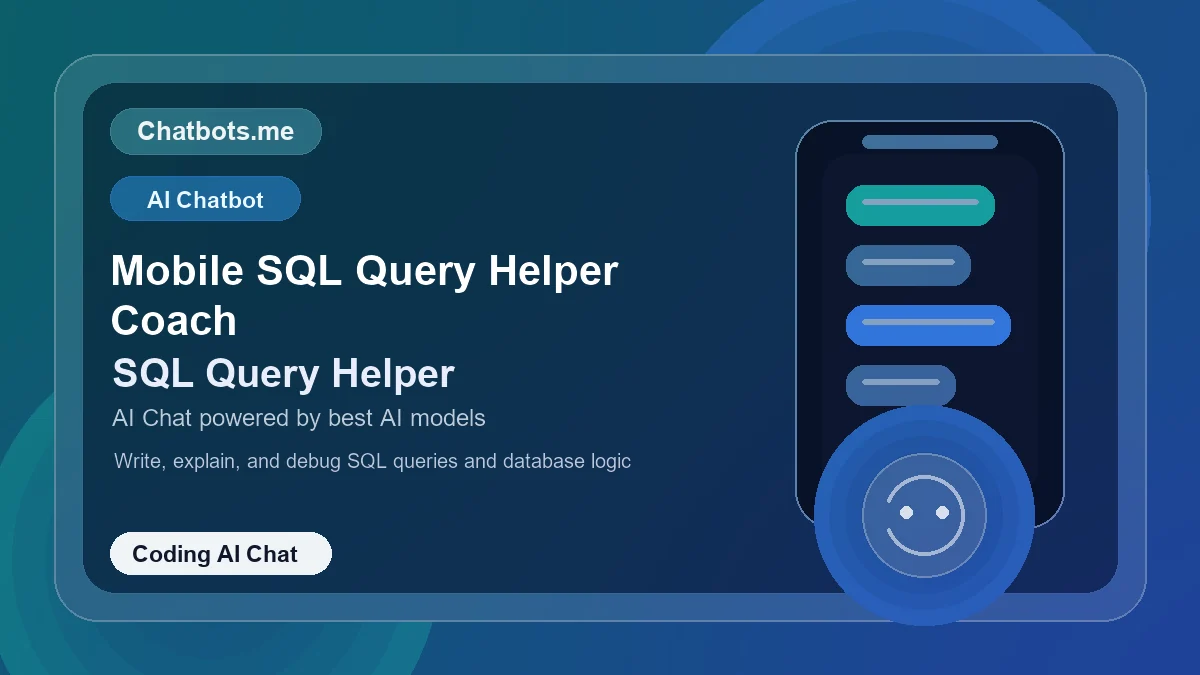
Task: Select the teal chat bubble on the phone
Action: point(920,205)
